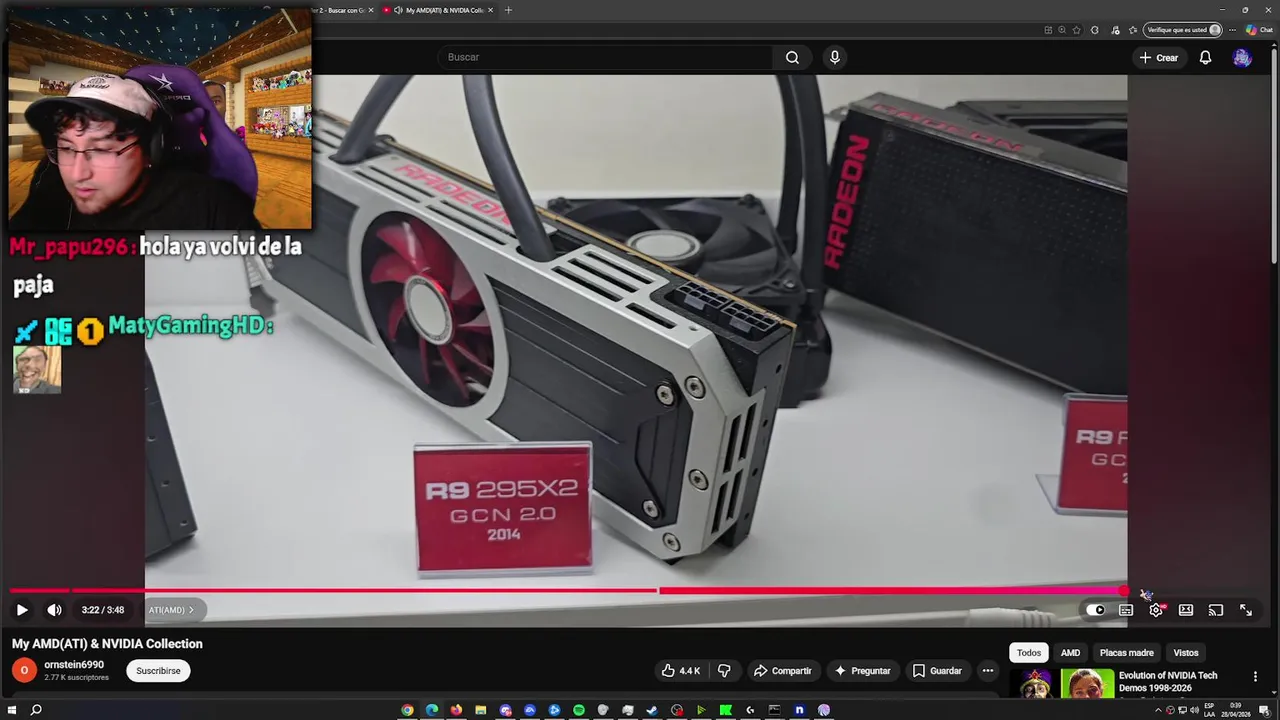Open more actions three-dot menu

pyautogui.click(x=988, y=671)
